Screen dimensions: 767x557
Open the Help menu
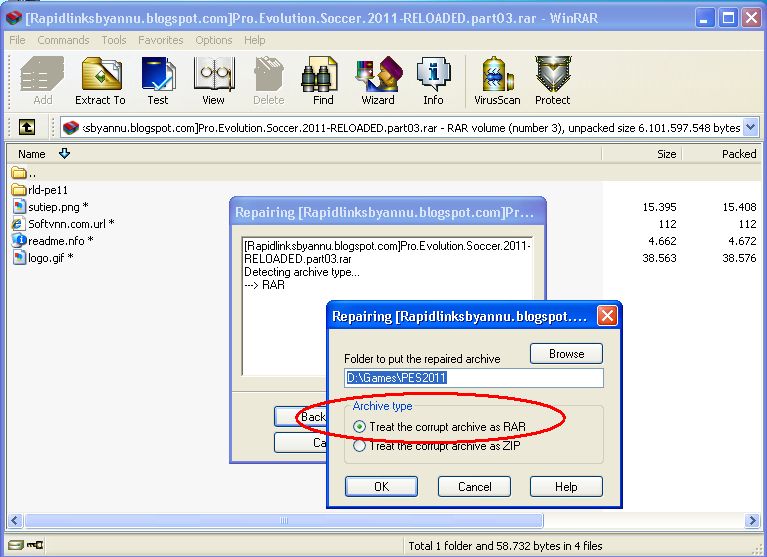pyautogui.click(x=255, y=40)
